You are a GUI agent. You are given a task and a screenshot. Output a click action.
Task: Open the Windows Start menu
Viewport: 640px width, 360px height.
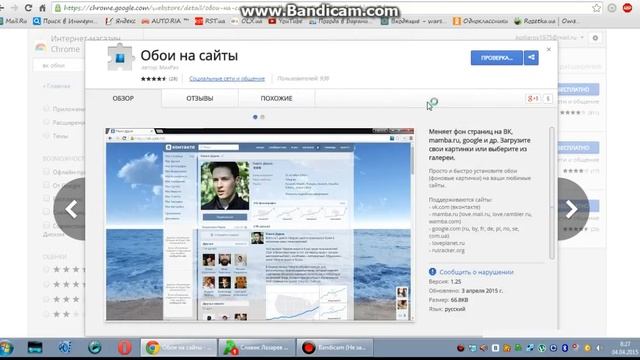click(7, 348)
